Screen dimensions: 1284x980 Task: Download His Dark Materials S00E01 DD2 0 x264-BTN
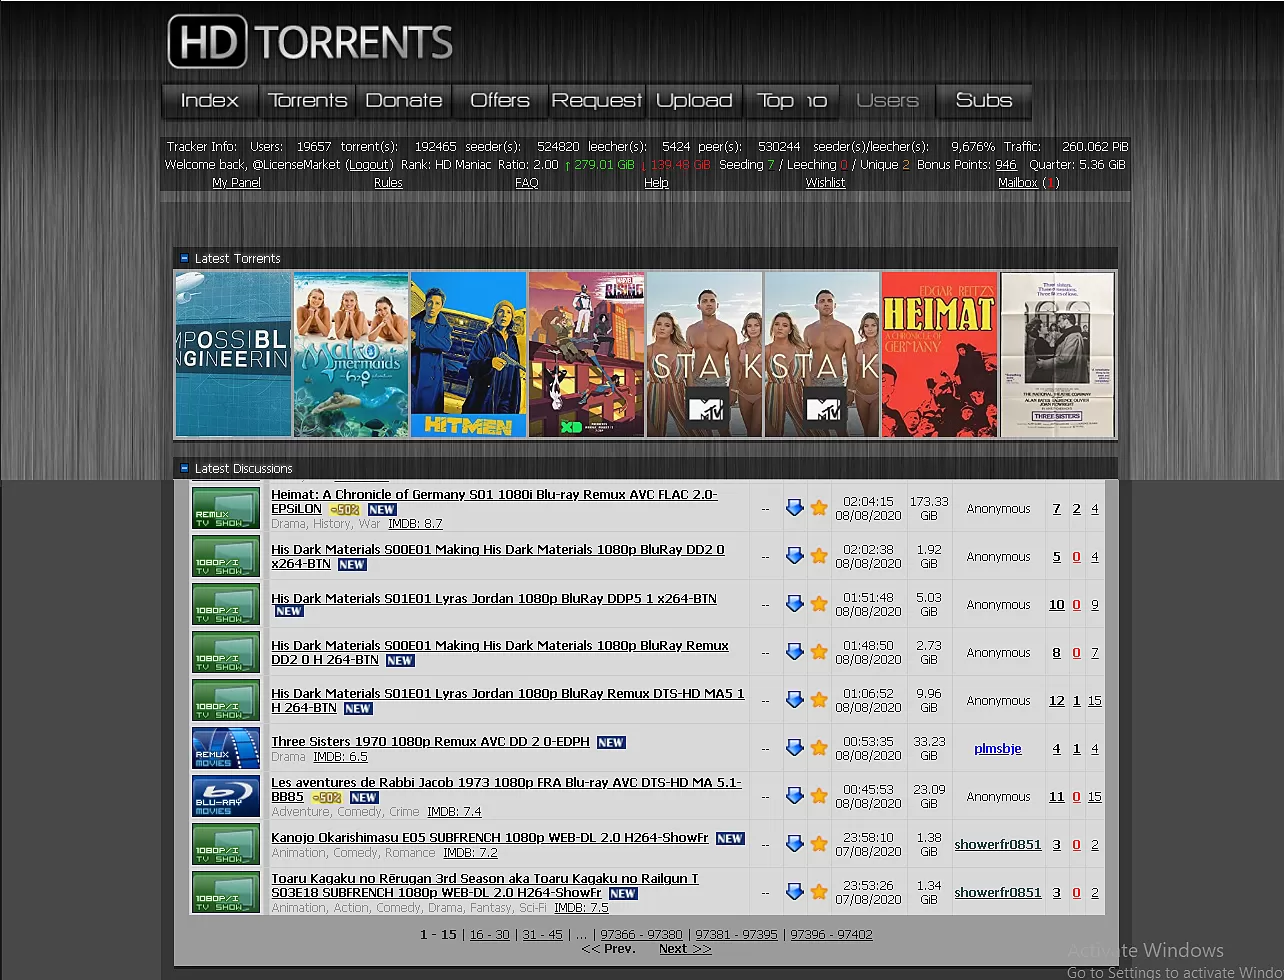coord(795,556)
